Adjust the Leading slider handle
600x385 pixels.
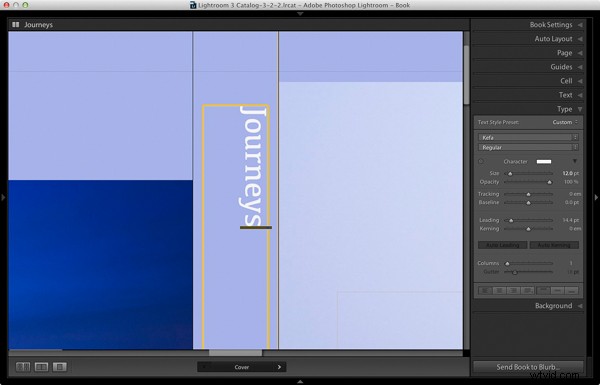pyautogui.click(x=511, y=220)
